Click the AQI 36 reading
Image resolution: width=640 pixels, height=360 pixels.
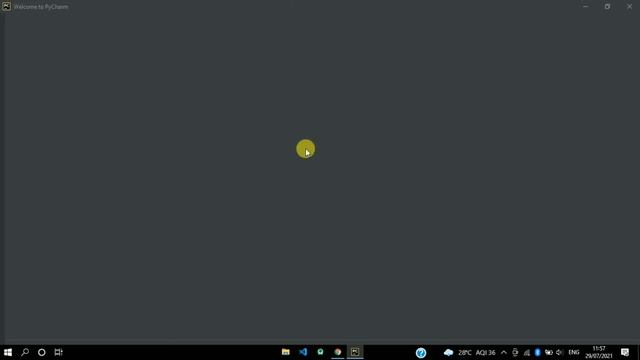coord(485,353)
